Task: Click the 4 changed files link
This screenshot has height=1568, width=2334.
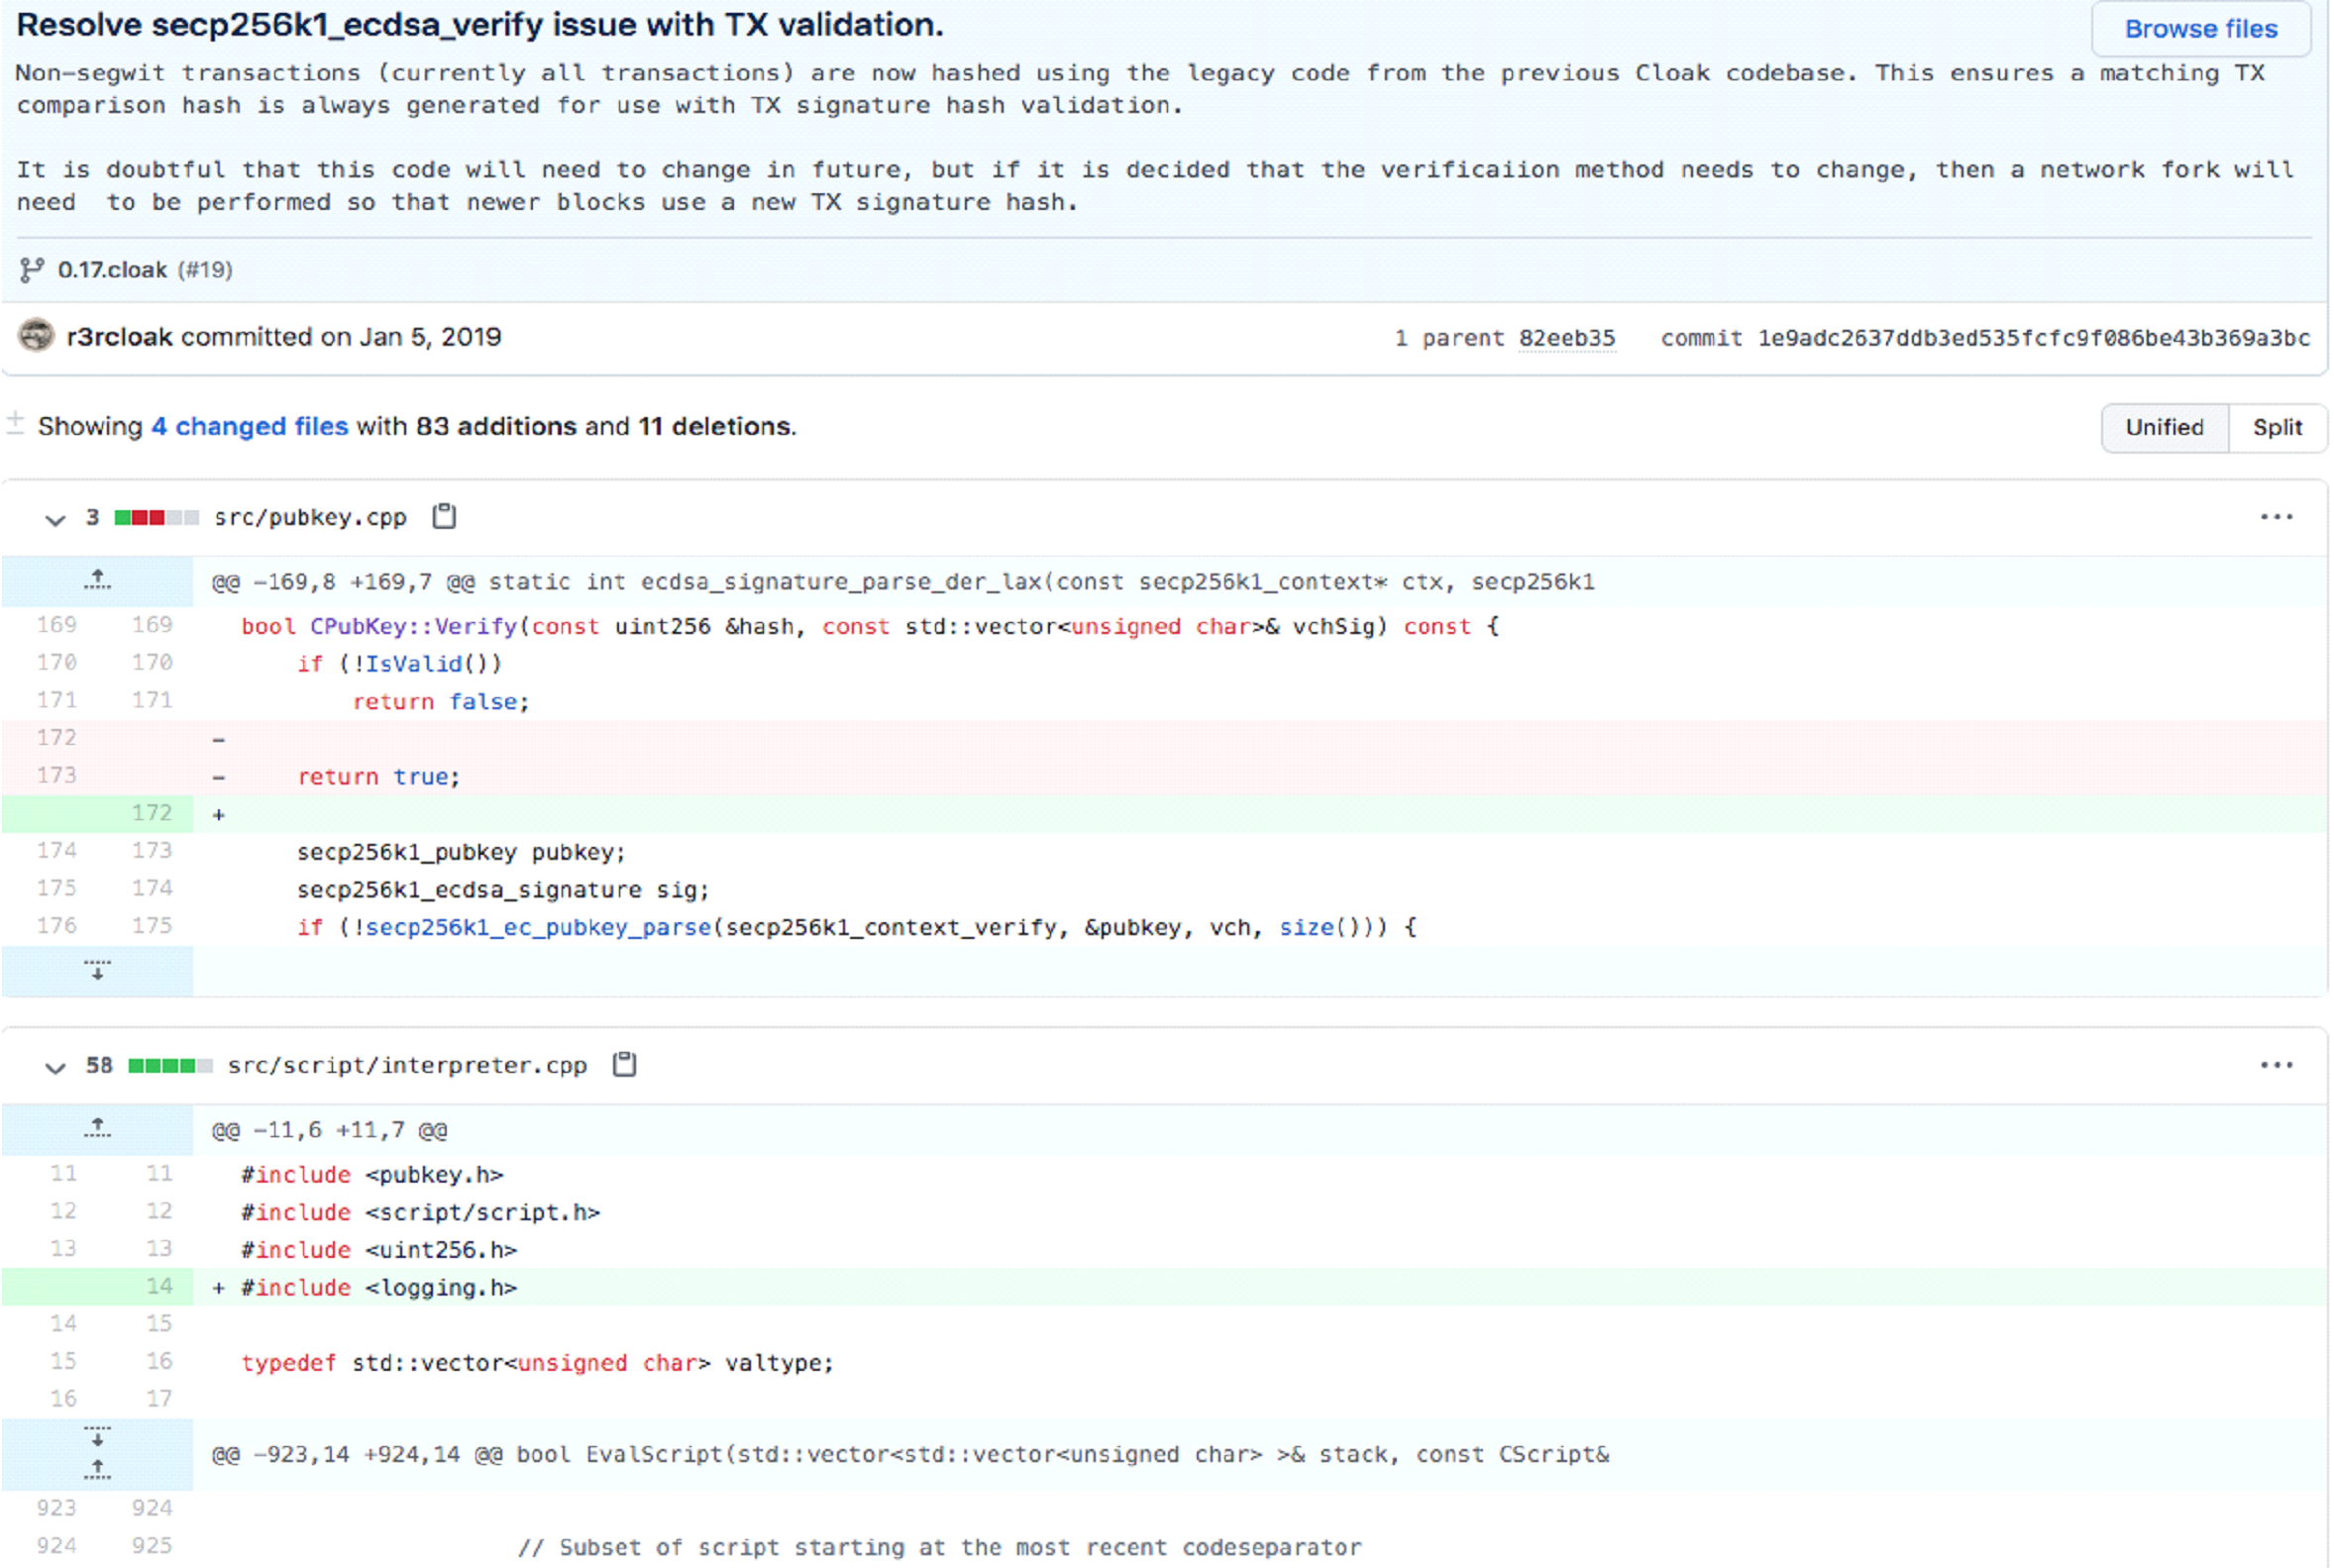Action: [x=250, y=427]
